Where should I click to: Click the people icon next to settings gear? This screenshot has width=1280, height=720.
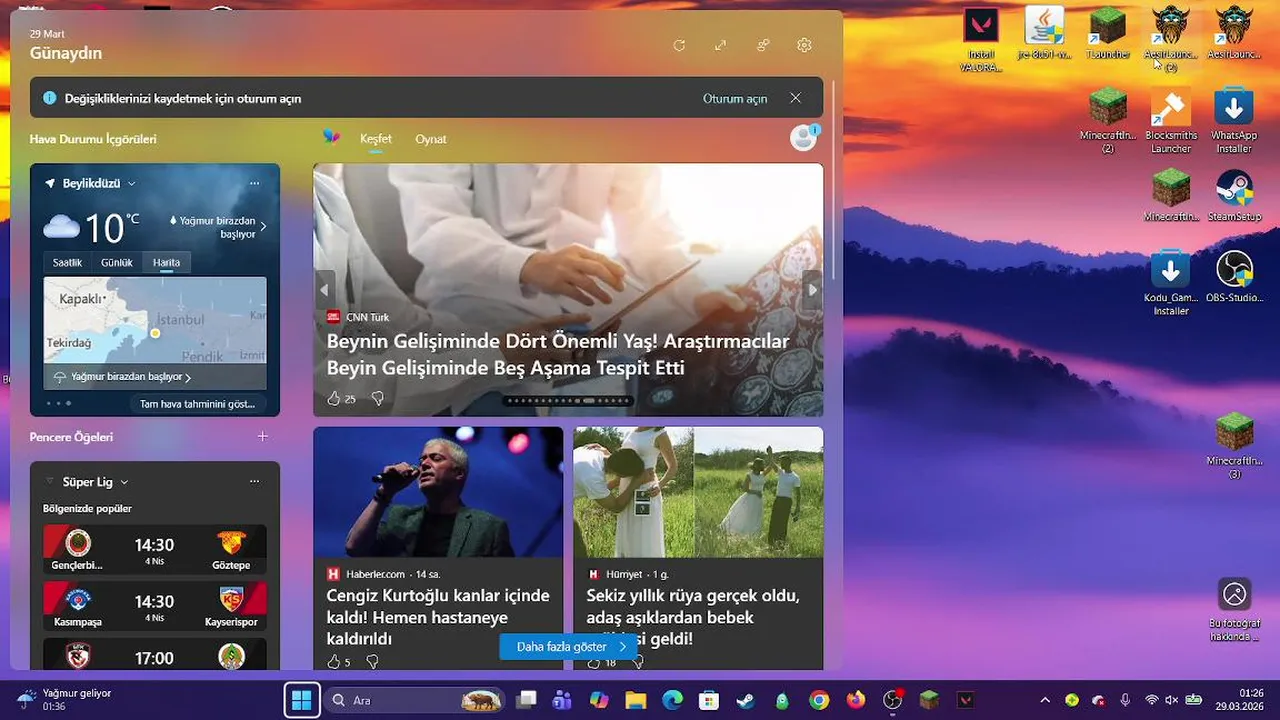(x=763, y=45)
